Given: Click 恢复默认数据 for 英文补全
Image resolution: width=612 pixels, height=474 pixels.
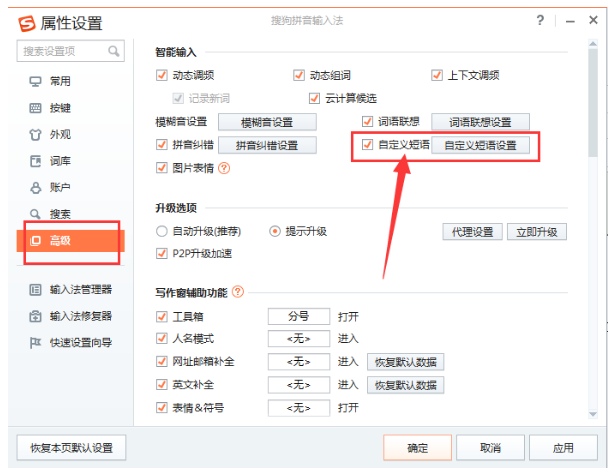Looking at the screenshot, I should tap(406, 385).
